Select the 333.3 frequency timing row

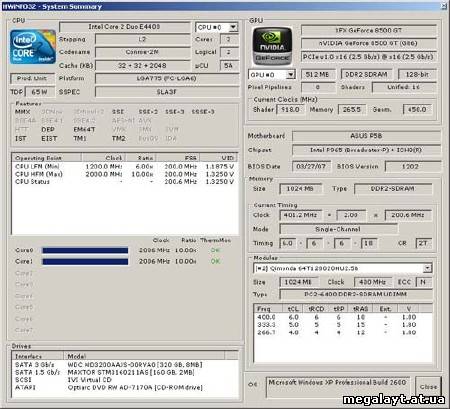point(343,325)
